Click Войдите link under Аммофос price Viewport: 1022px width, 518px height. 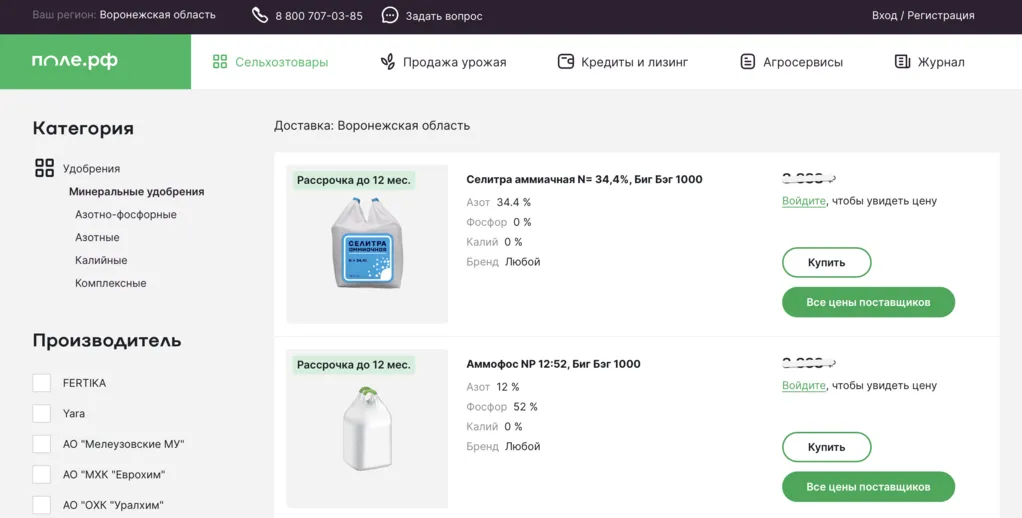click(x=804, y=385)
